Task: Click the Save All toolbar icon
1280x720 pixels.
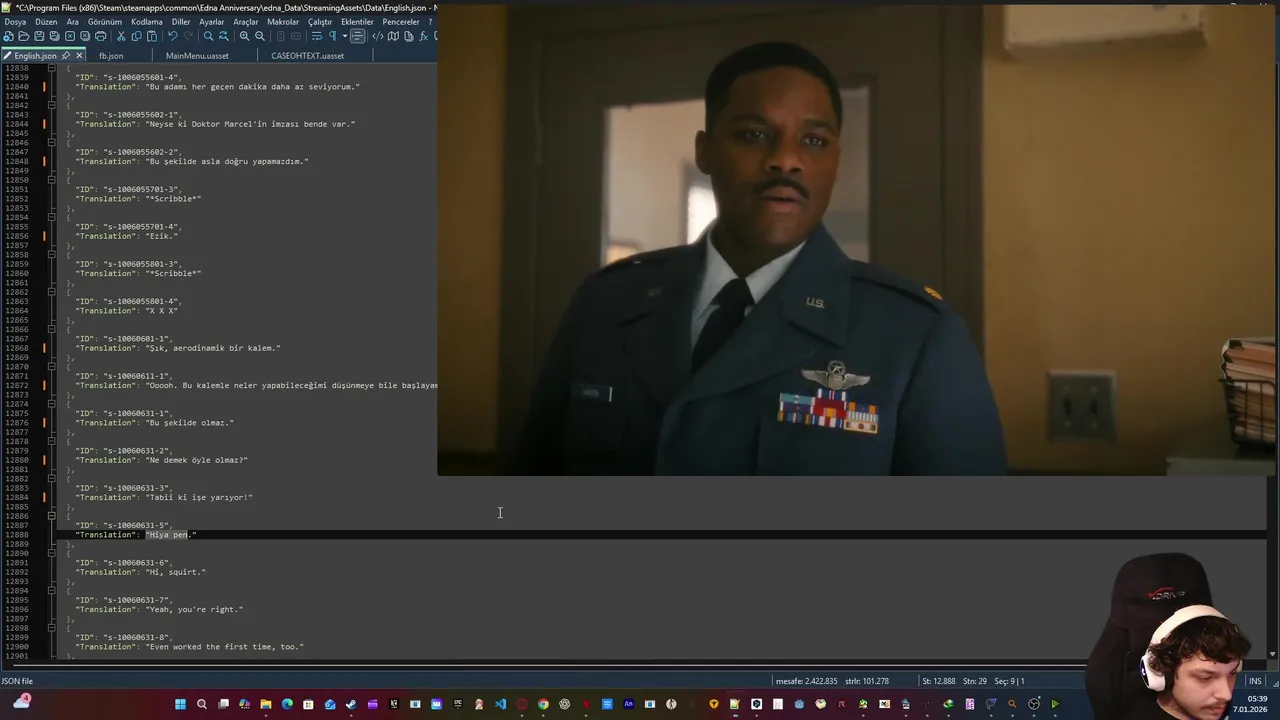Action: [x=54, y=36]
